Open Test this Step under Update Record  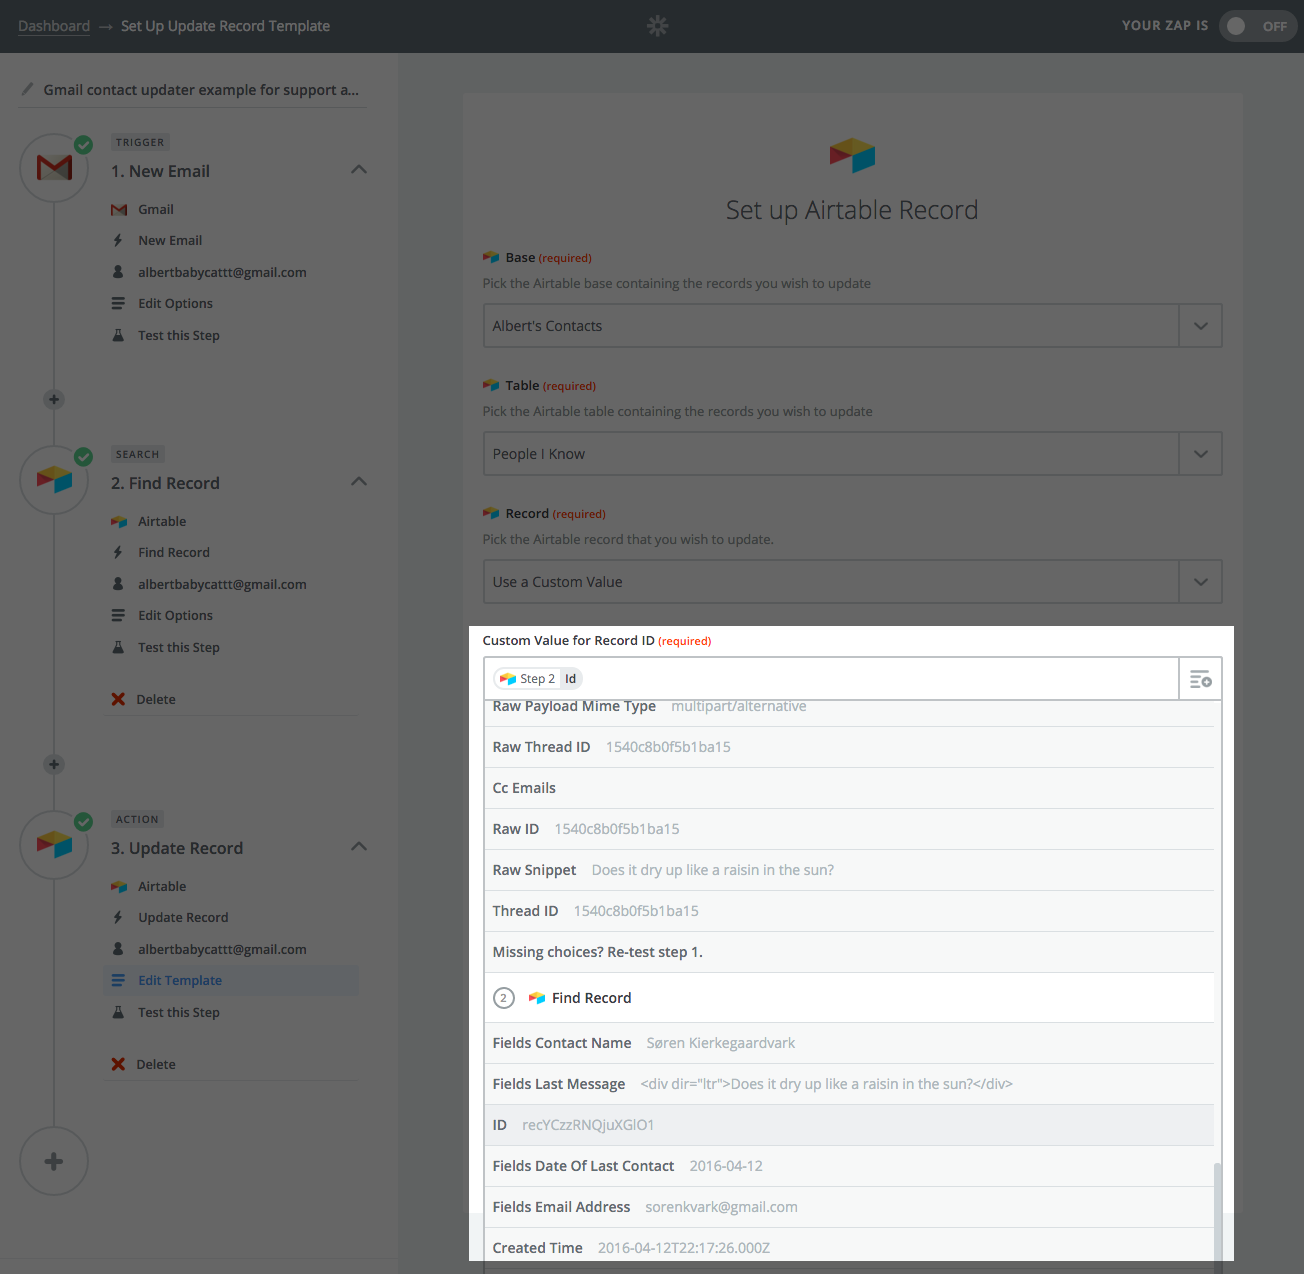coord(179,1012)
